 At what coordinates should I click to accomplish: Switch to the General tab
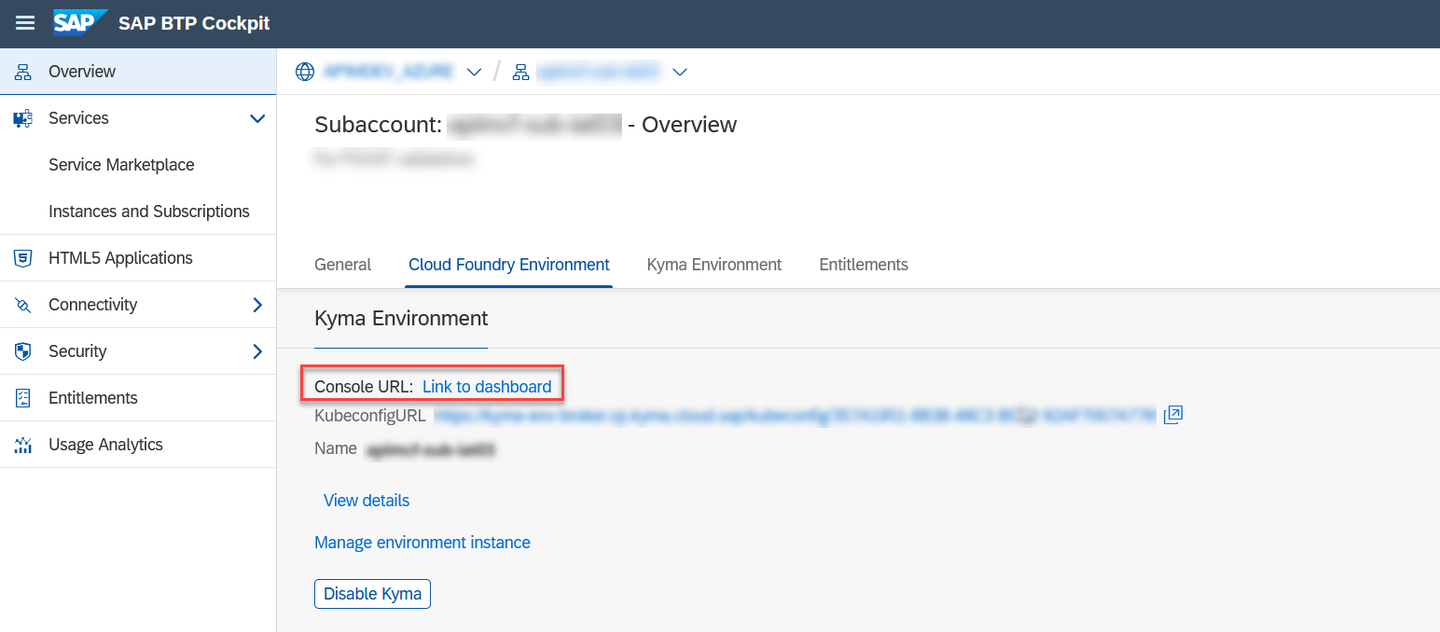point(343,265)
